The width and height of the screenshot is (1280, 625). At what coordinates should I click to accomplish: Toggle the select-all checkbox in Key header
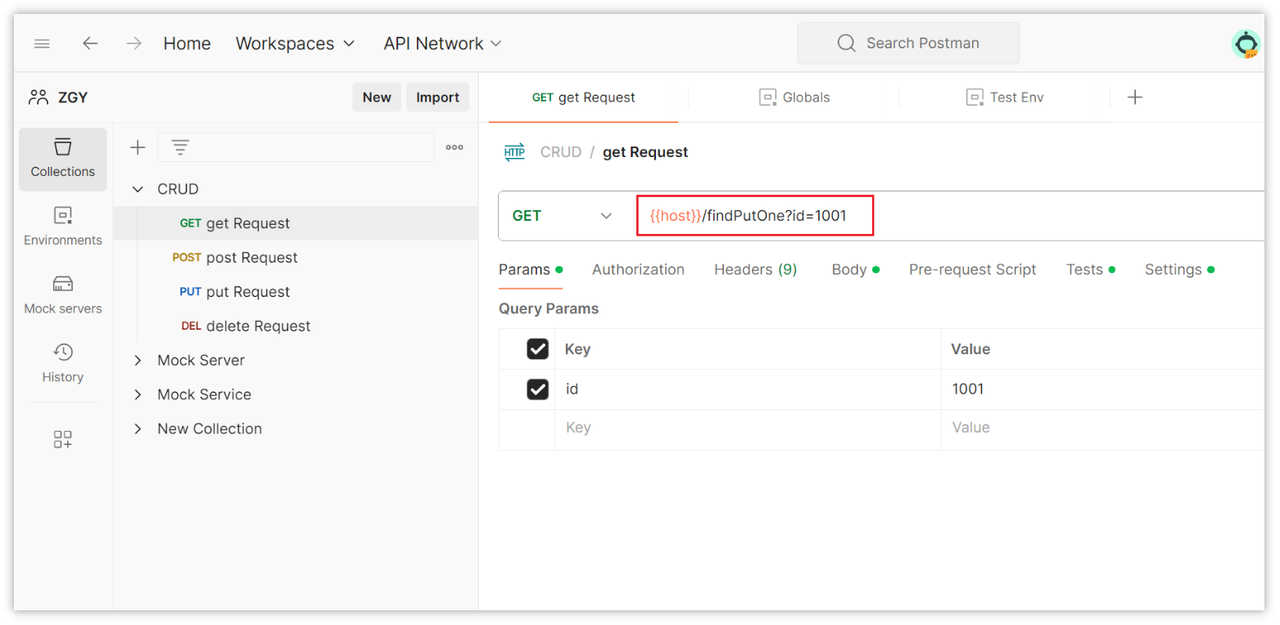tap(538, 349)
